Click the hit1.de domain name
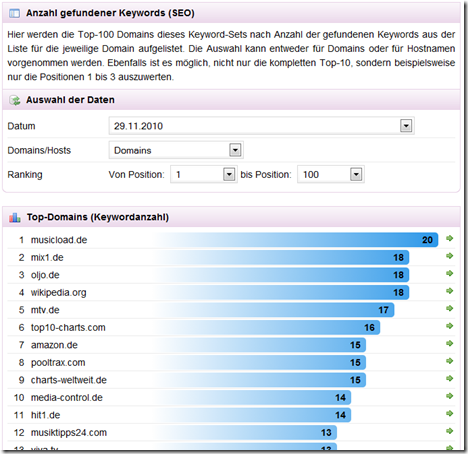This screenshot has height=454, width=468. [45, 415]
